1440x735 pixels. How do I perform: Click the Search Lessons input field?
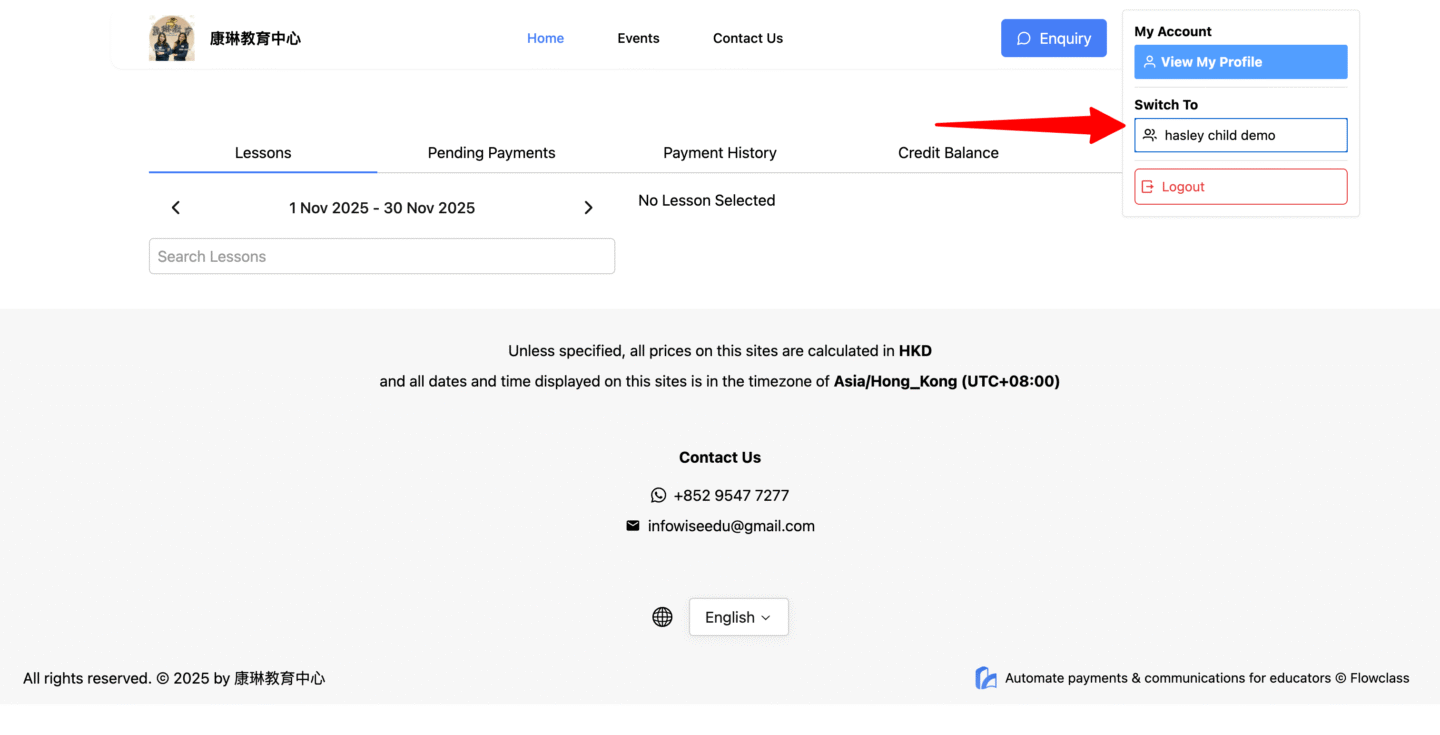point(382,256)
